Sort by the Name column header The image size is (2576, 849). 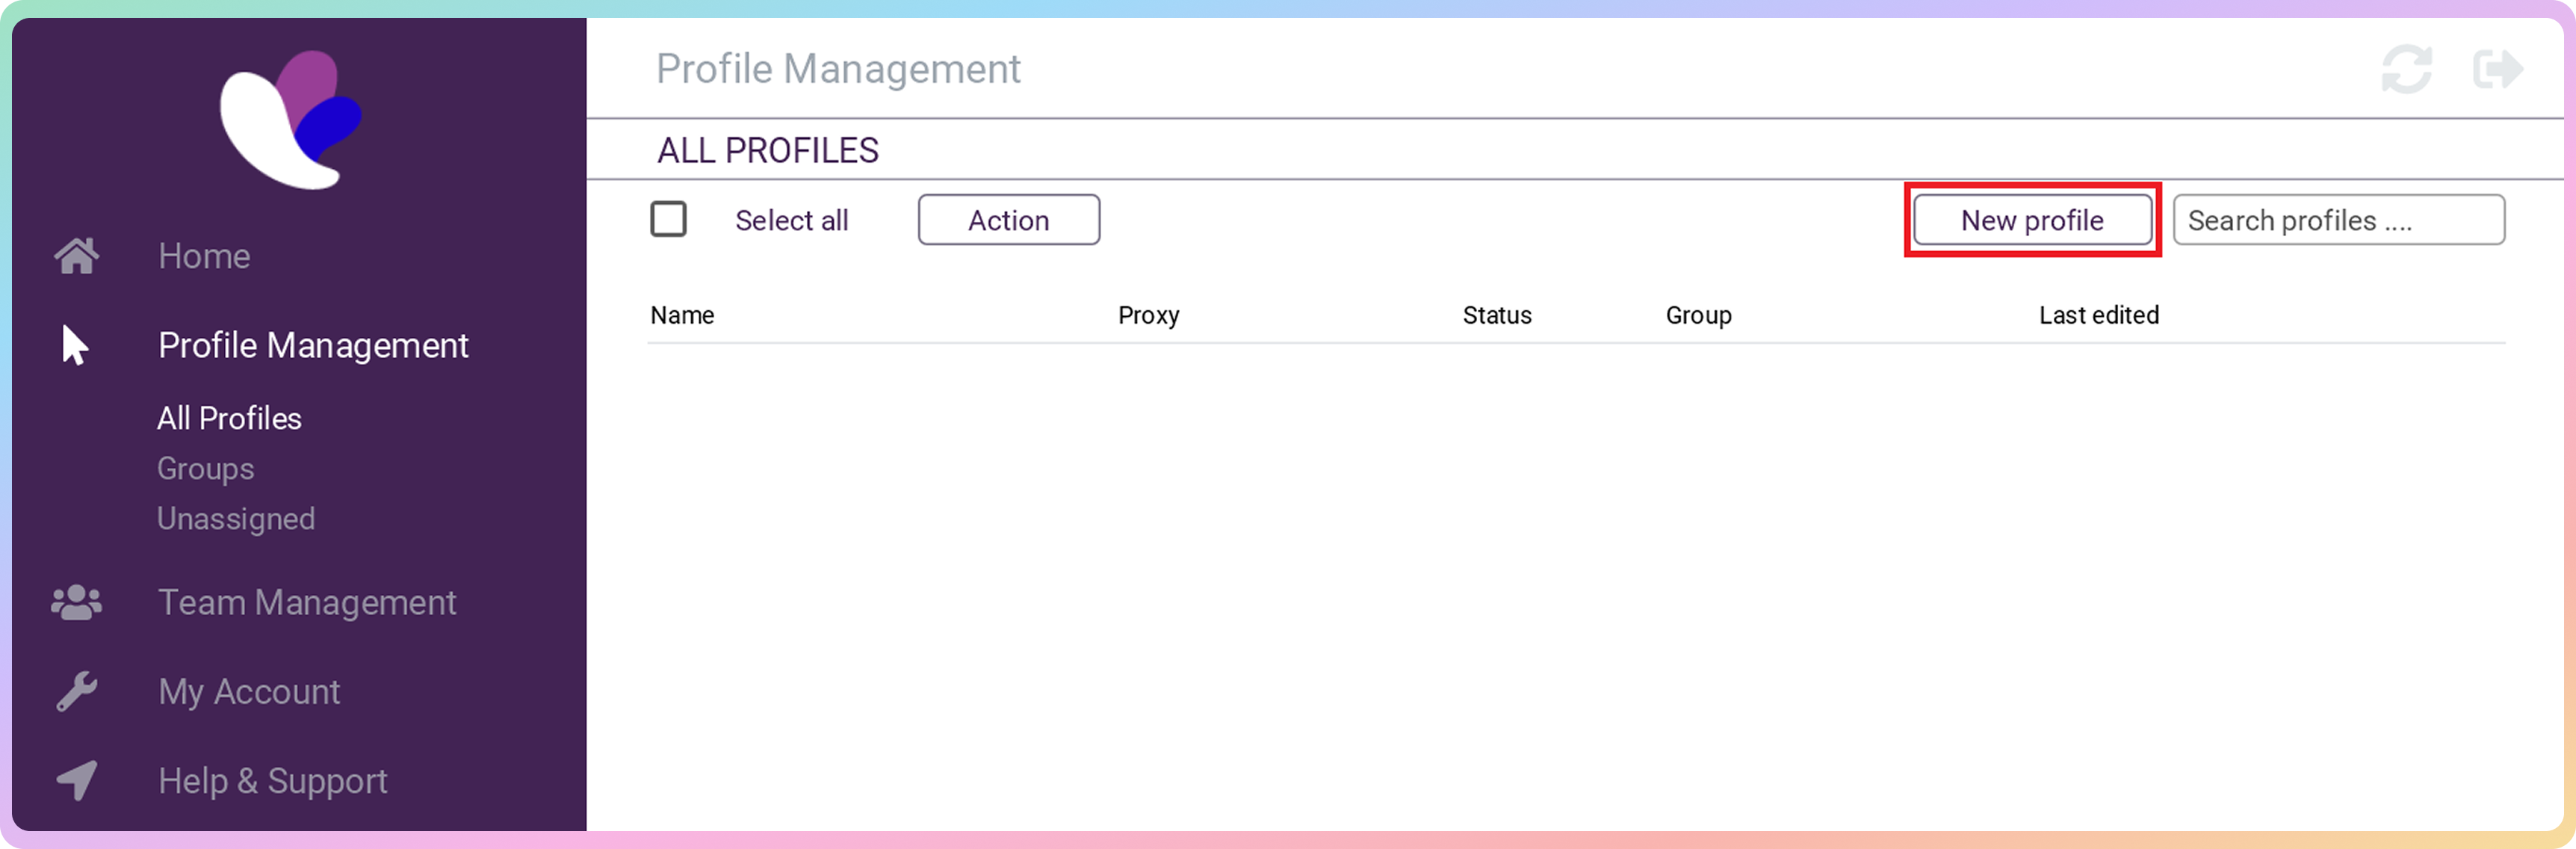tap(682, 315)
